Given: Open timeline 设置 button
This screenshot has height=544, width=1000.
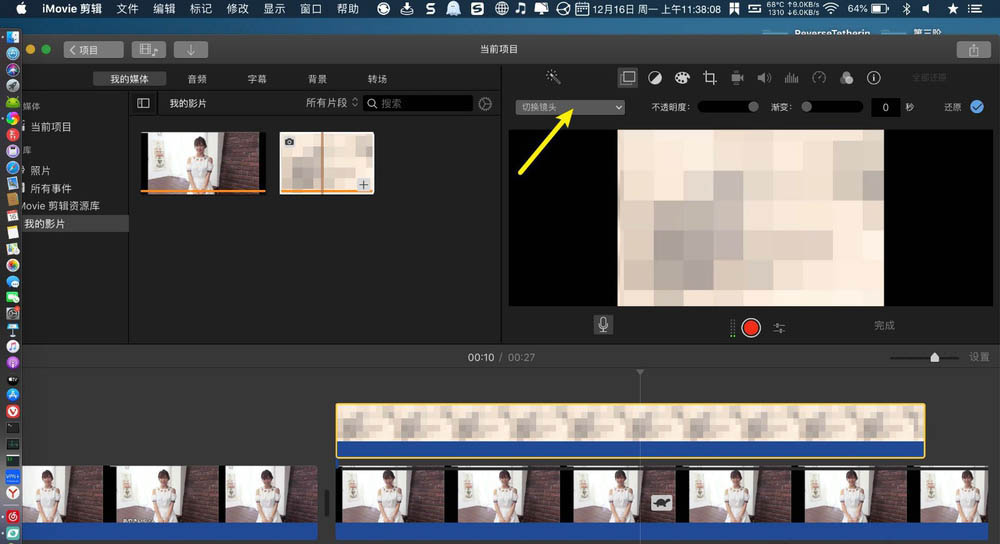Looking at the screenshot, I should pyautogui.click(x=979, y=357).
